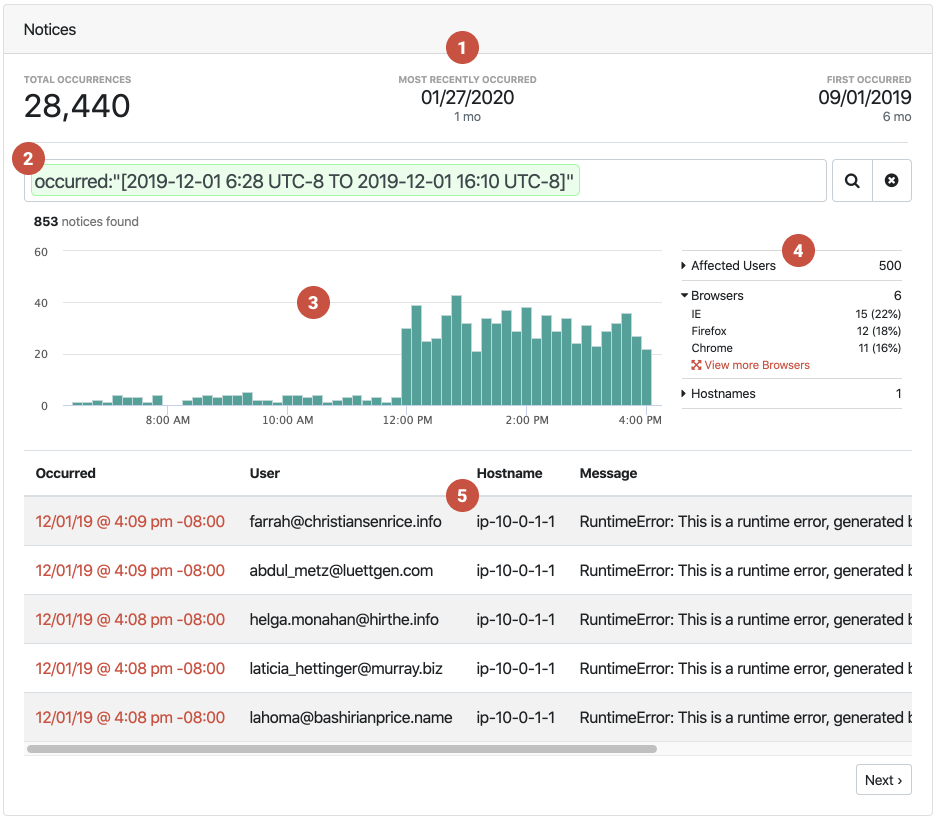Click the tallest histogram bar near 1 PM

[x=456, y=351]
